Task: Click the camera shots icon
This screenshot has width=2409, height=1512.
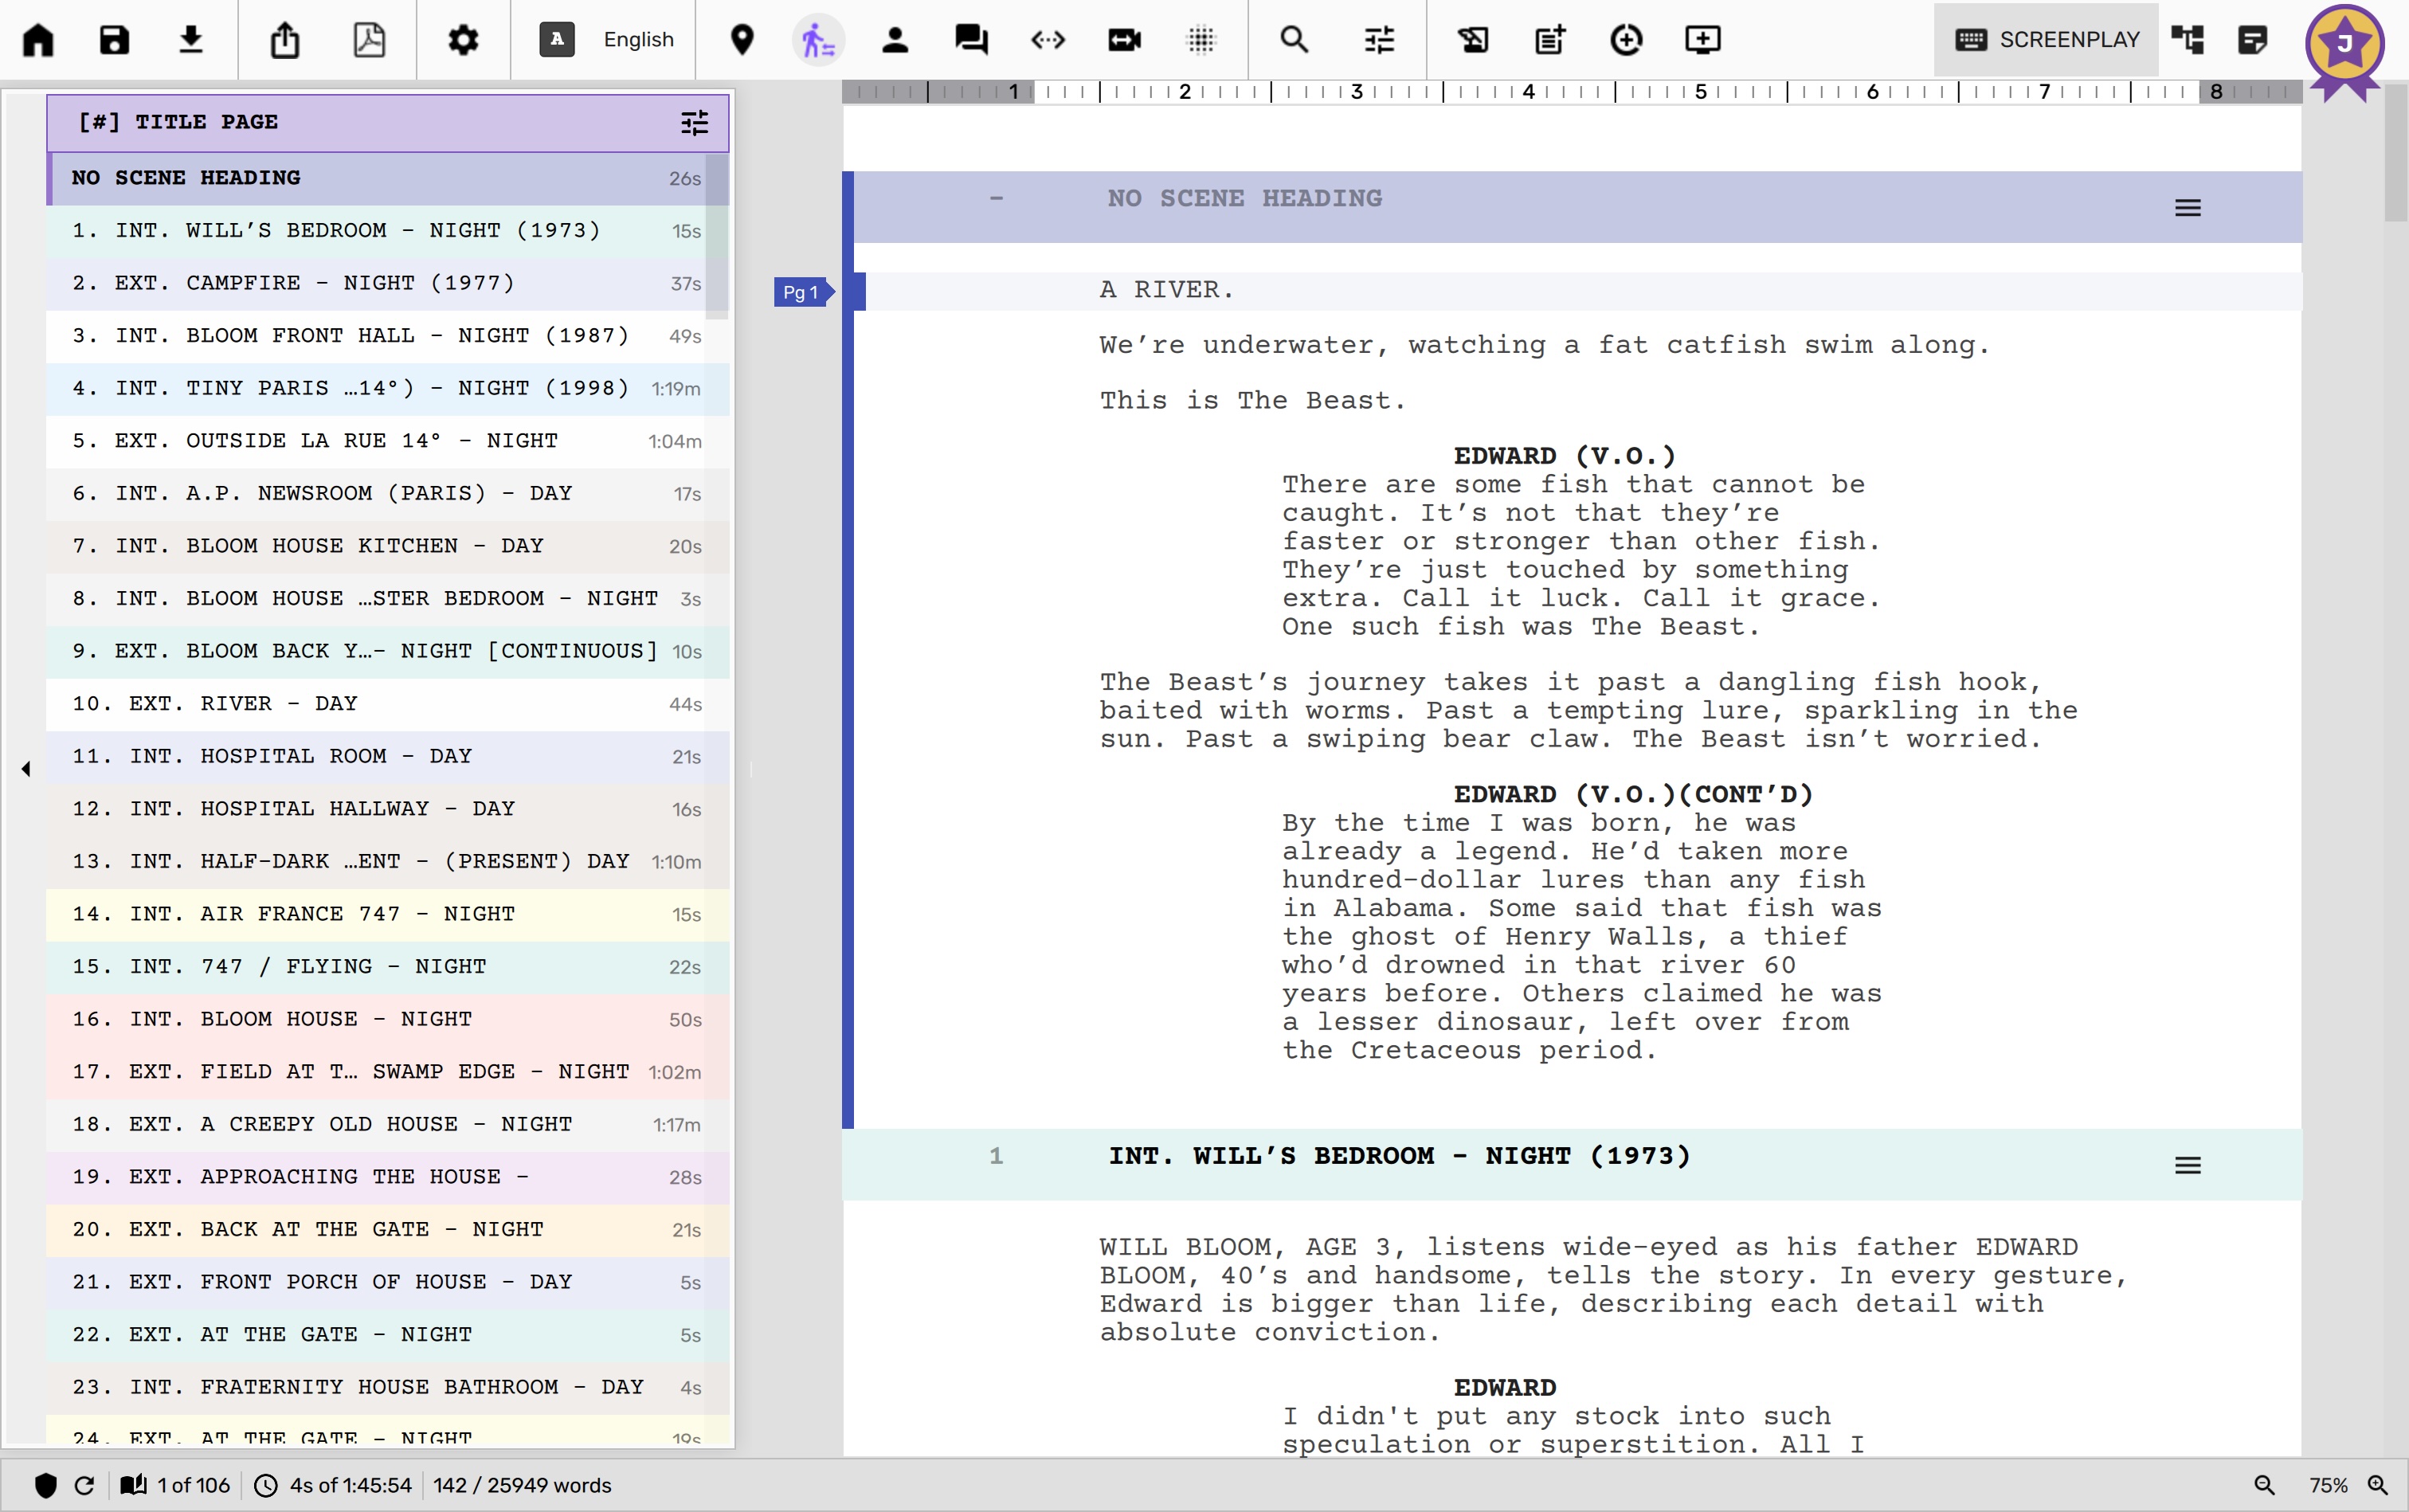Action: click(1124, 40)
